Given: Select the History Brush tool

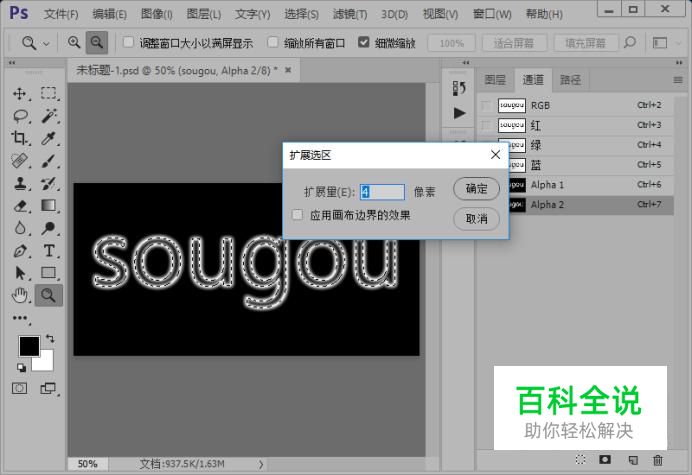Looking at the screenshot, I should tap(49, 183).
